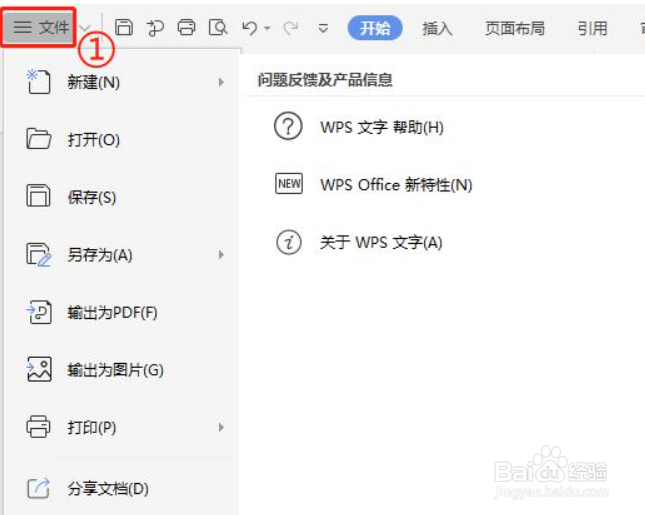
Task: Click the 问题反馈及产品信息 heading
Action: click(325, 80)
